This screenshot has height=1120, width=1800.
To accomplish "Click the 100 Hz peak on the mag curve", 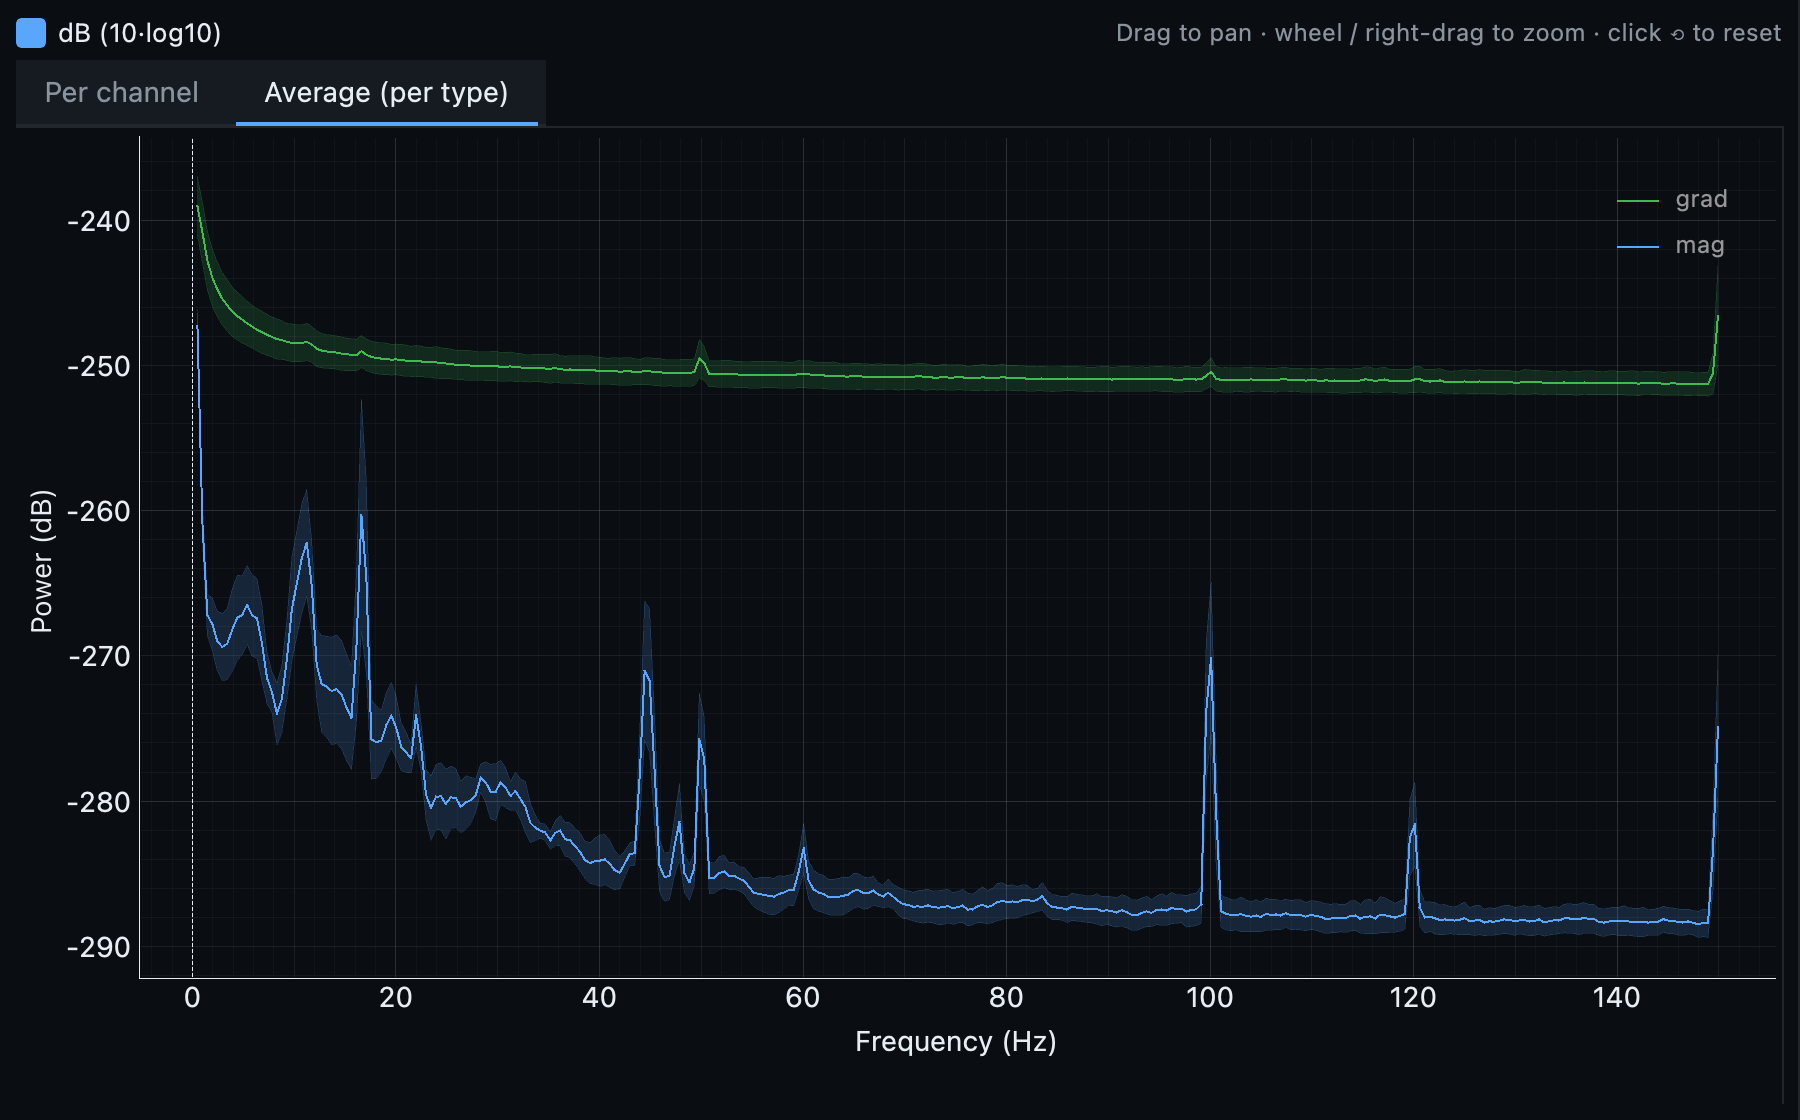I will (x=1210, y=660).
